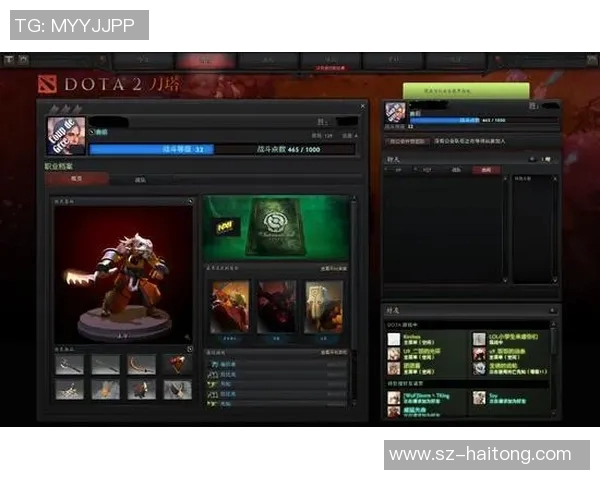Click the chat window vertical scrollbar

pos(505,229)
